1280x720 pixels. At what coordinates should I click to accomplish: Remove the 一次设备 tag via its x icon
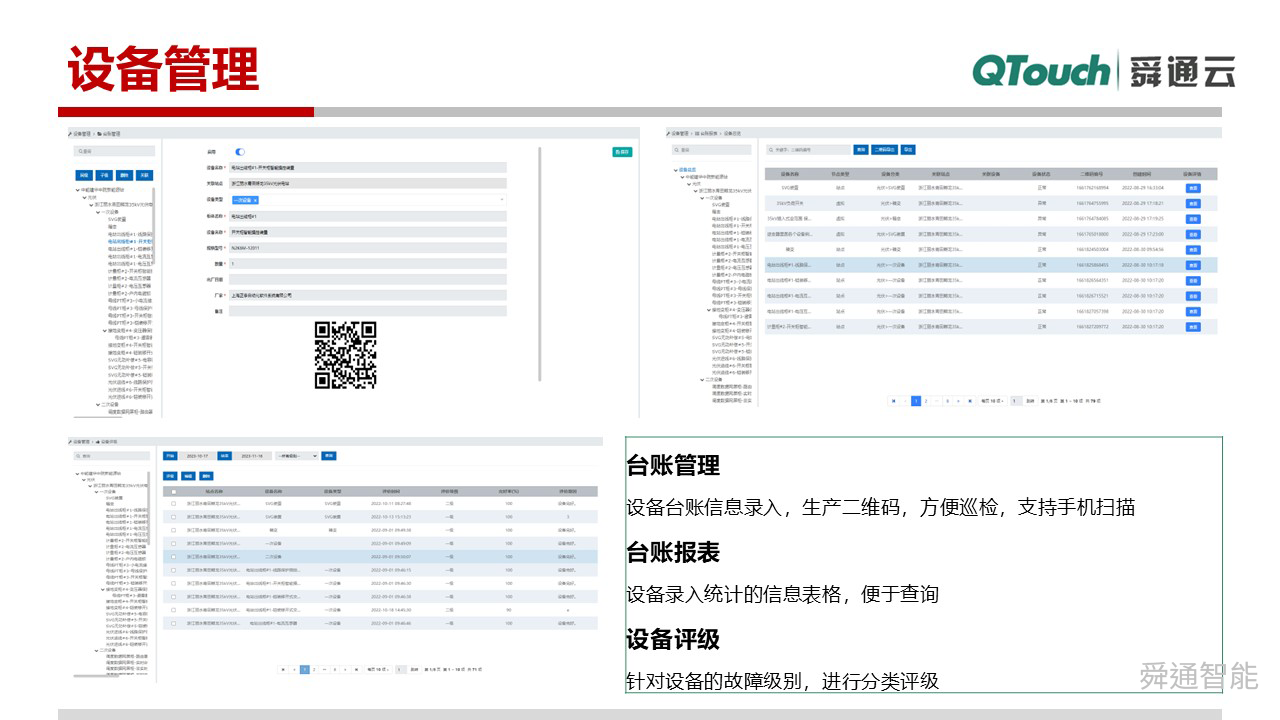[x=257, y=201]
